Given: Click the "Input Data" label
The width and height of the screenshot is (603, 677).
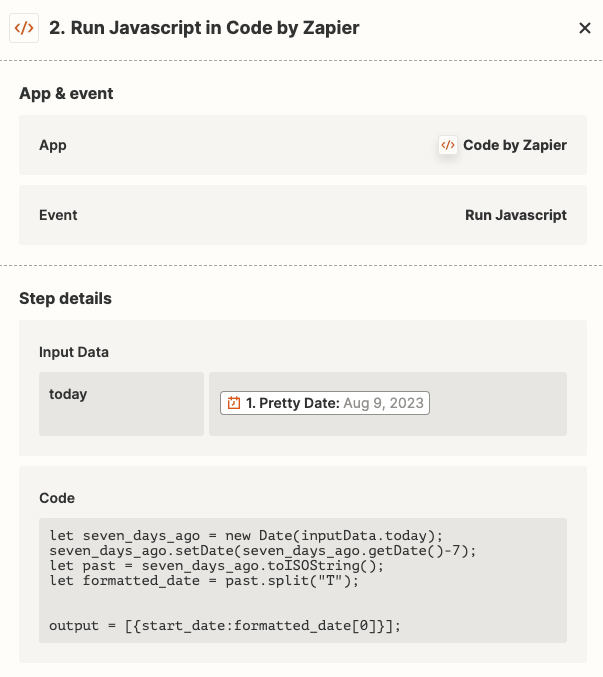Looking at the screenshot, I should coord(74,352).
